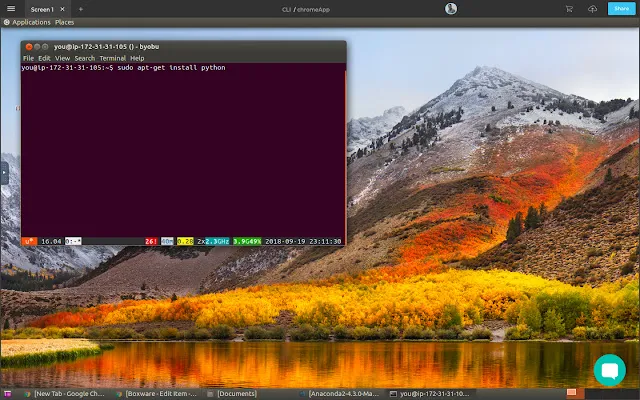This screenshot has width=640, height=400.
Task: Click the Share button
Action: coord(620,9)
